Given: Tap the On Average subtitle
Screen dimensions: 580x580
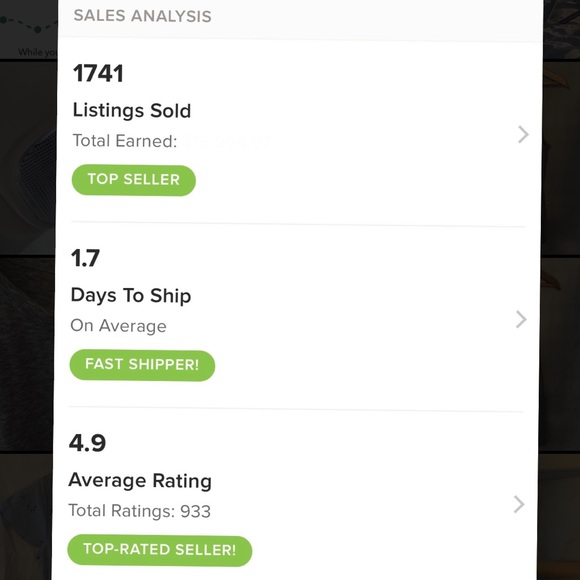Looking at the screenshot, I should [118, 326].
